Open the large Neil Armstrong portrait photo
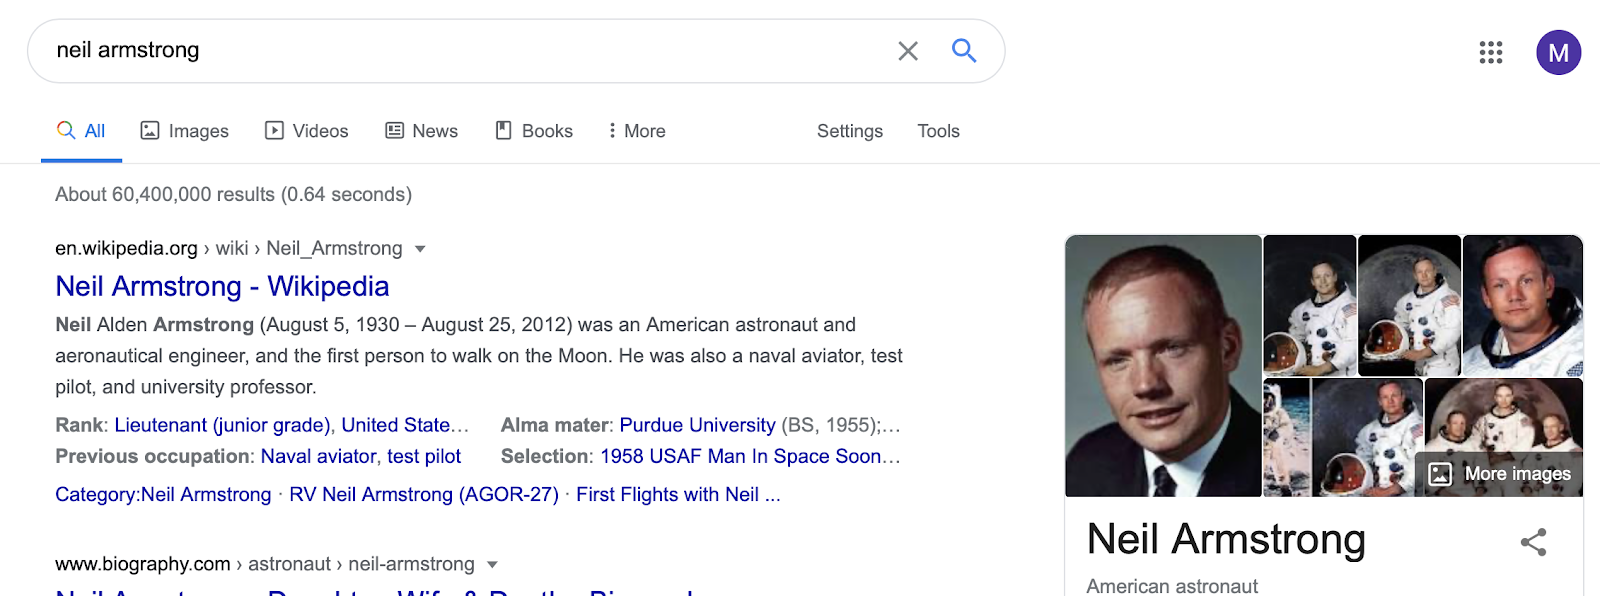Image resolution: width=1600 pixels, height=596 pixels. [1163, 366]
